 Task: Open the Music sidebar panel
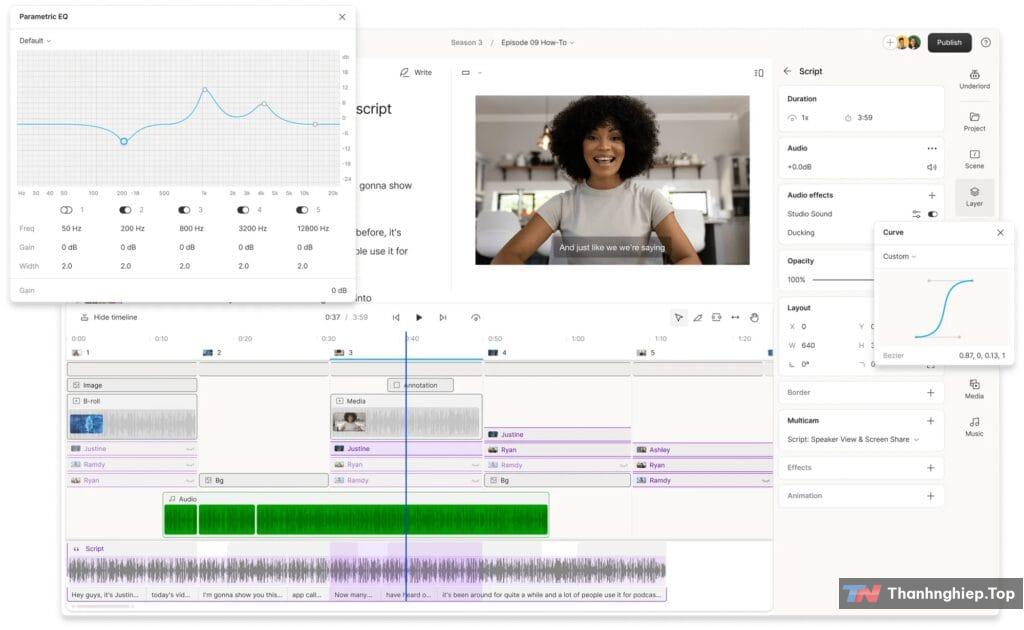pyautogui.click(x=974, y=426)
